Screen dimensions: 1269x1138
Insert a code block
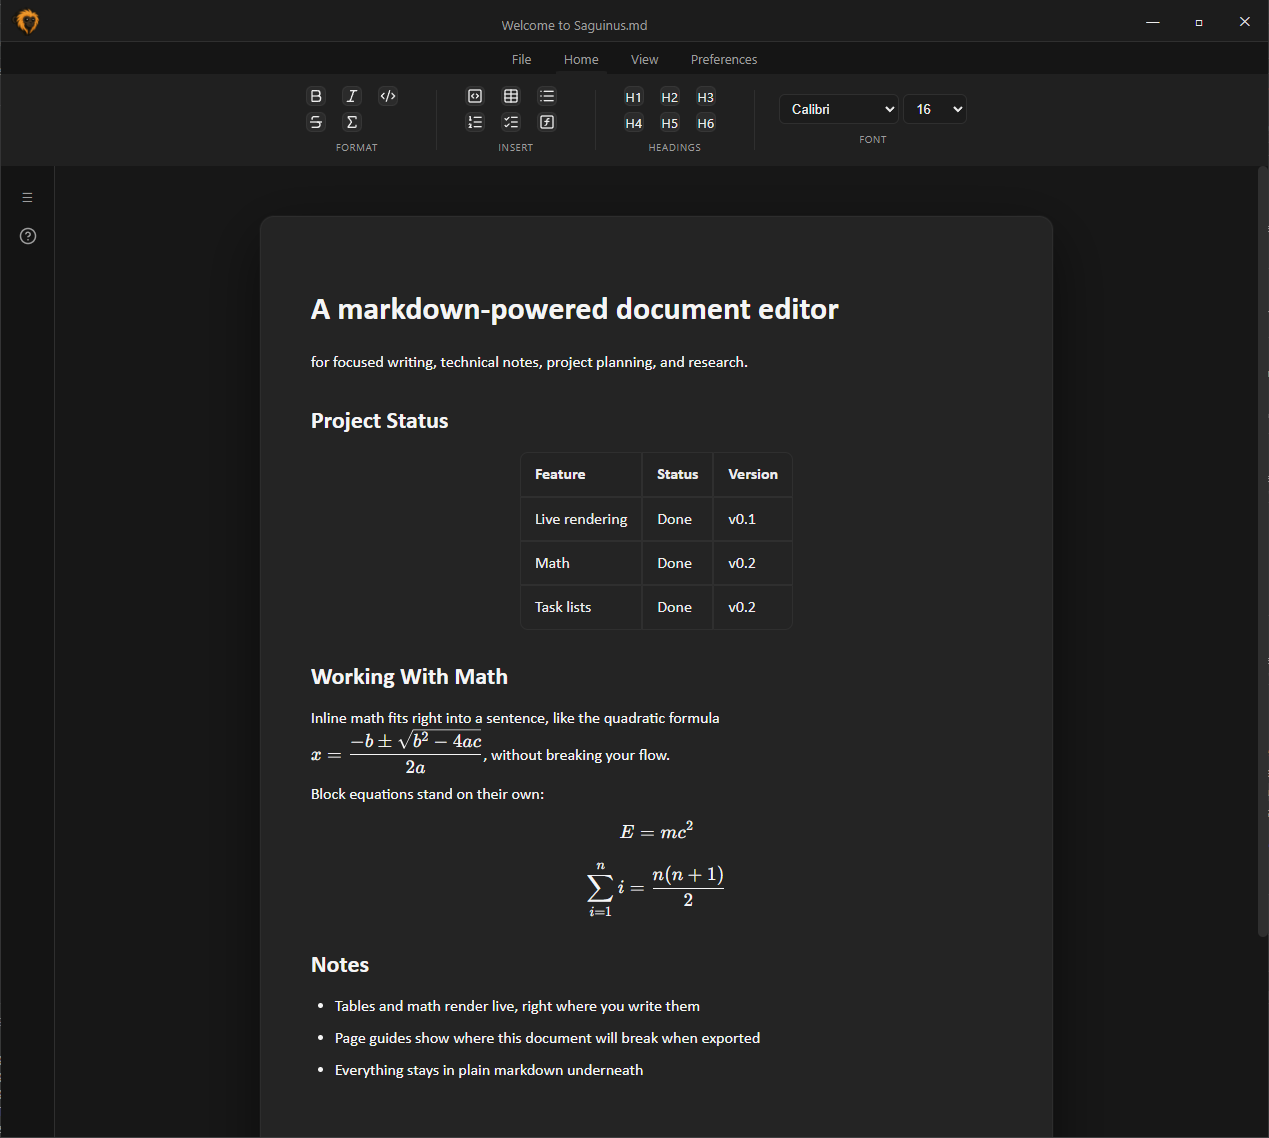tap(475, 96)
